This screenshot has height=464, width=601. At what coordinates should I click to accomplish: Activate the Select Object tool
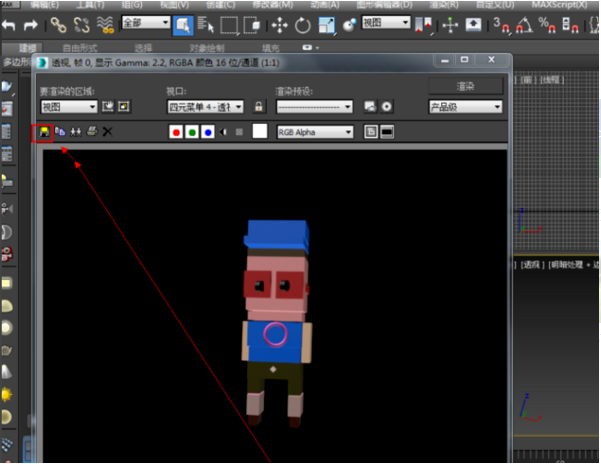coord(183,25)
